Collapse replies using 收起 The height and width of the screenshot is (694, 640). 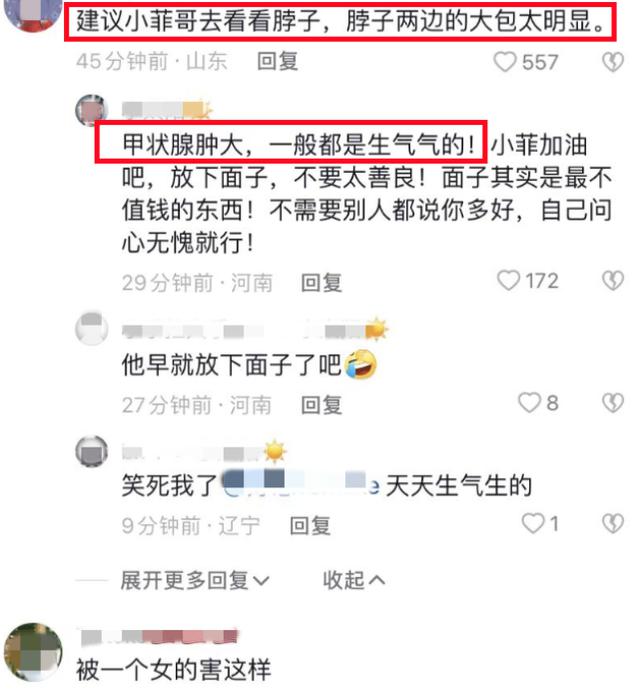(x=354, y=580)
